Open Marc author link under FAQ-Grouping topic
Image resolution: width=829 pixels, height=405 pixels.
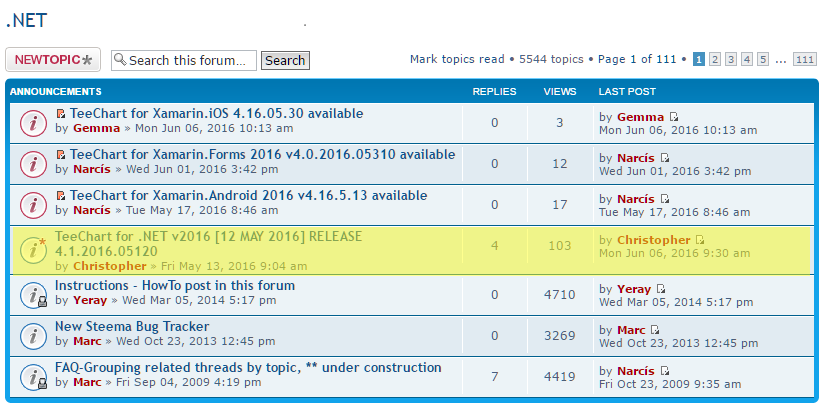tap(87, 382)
